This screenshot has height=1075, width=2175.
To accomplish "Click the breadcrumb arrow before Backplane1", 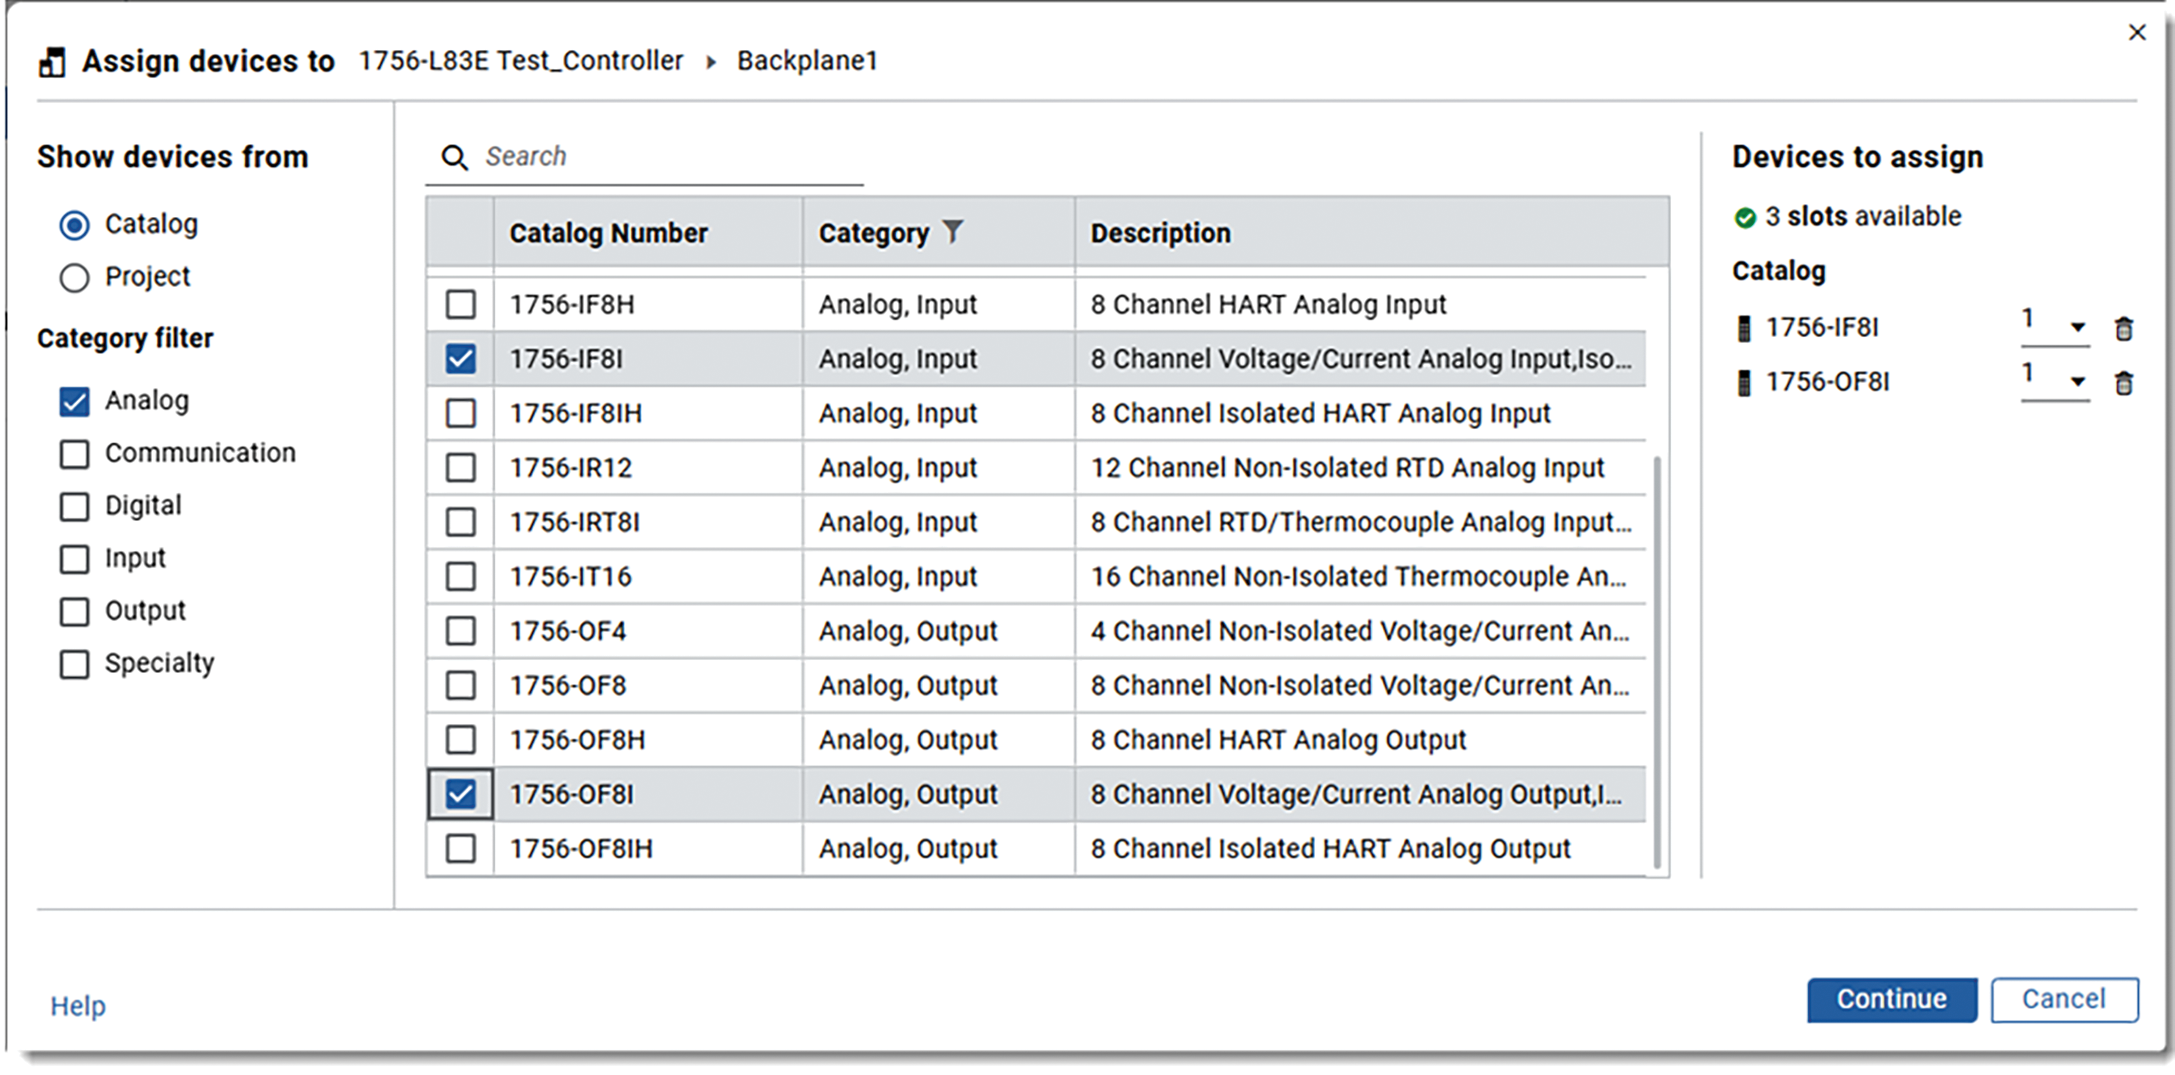I will (711, 62).
